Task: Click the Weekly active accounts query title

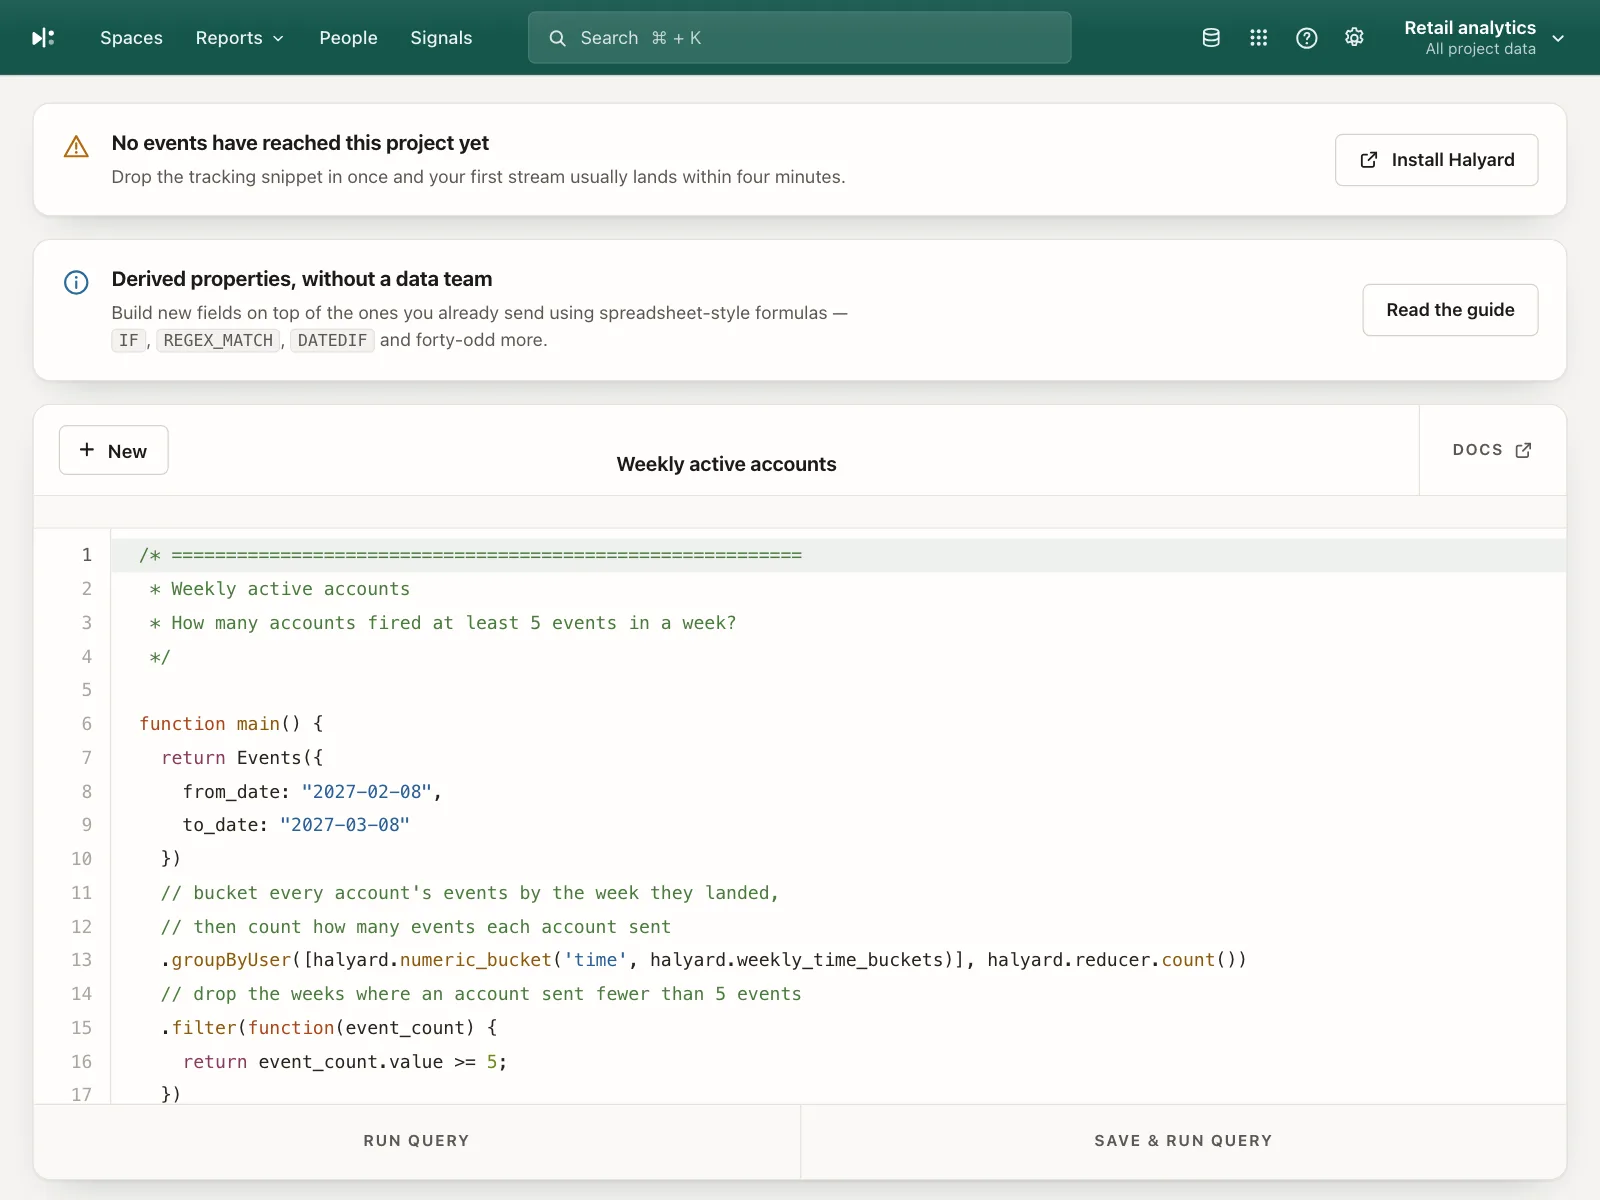Action: coord(726,464)
